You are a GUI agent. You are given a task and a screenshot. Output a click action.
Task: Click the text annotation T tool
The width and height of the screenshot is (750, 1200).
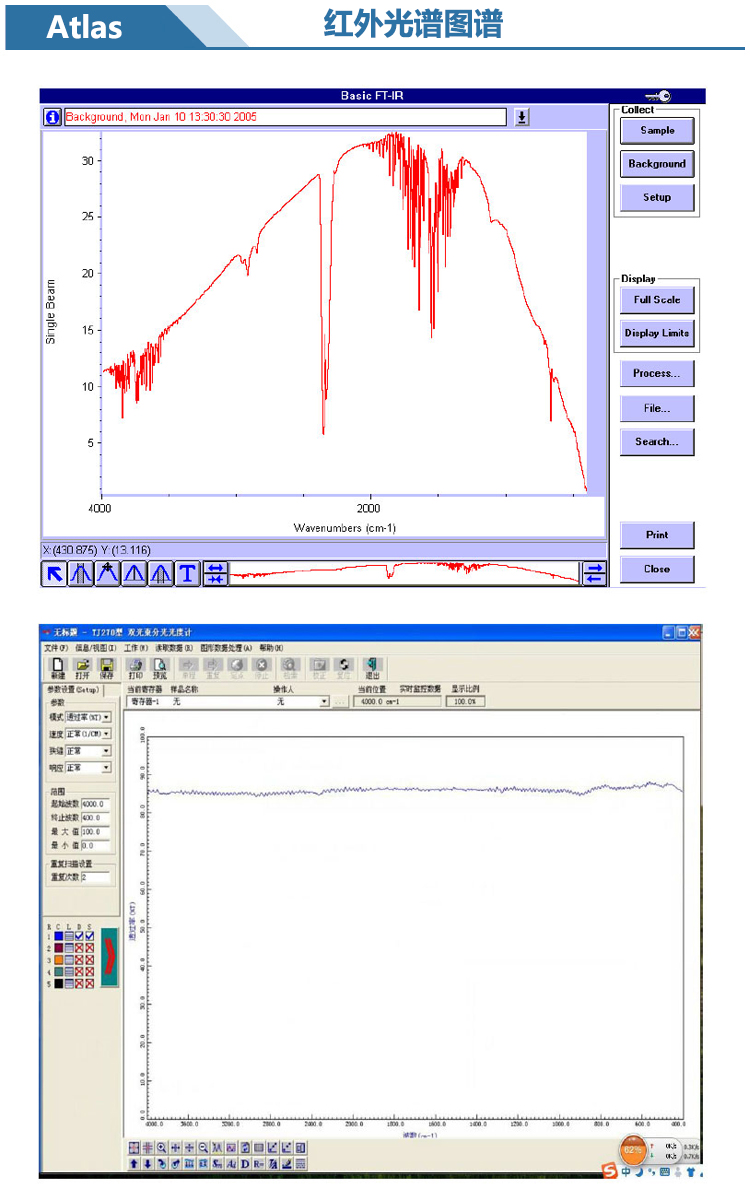tap(187, 573)
